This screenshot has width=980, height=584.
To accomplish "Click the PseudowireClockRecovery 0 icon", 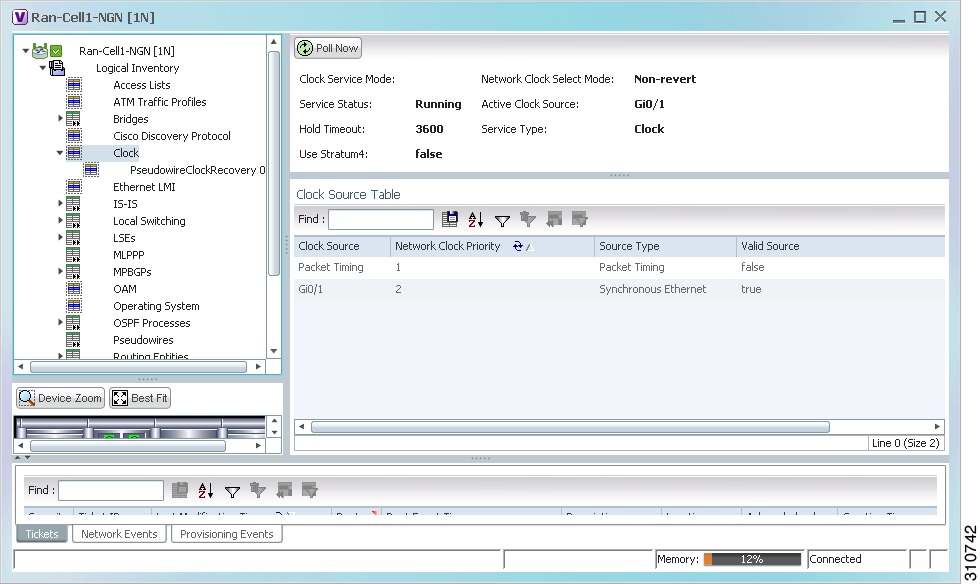I will tap(91, 169).
